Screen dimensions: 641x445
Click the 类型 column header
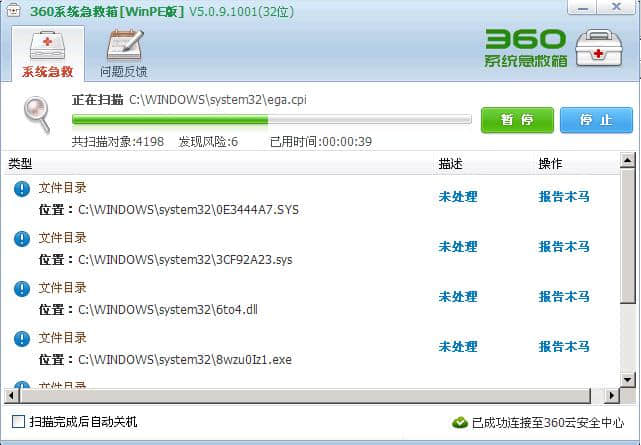20,164
